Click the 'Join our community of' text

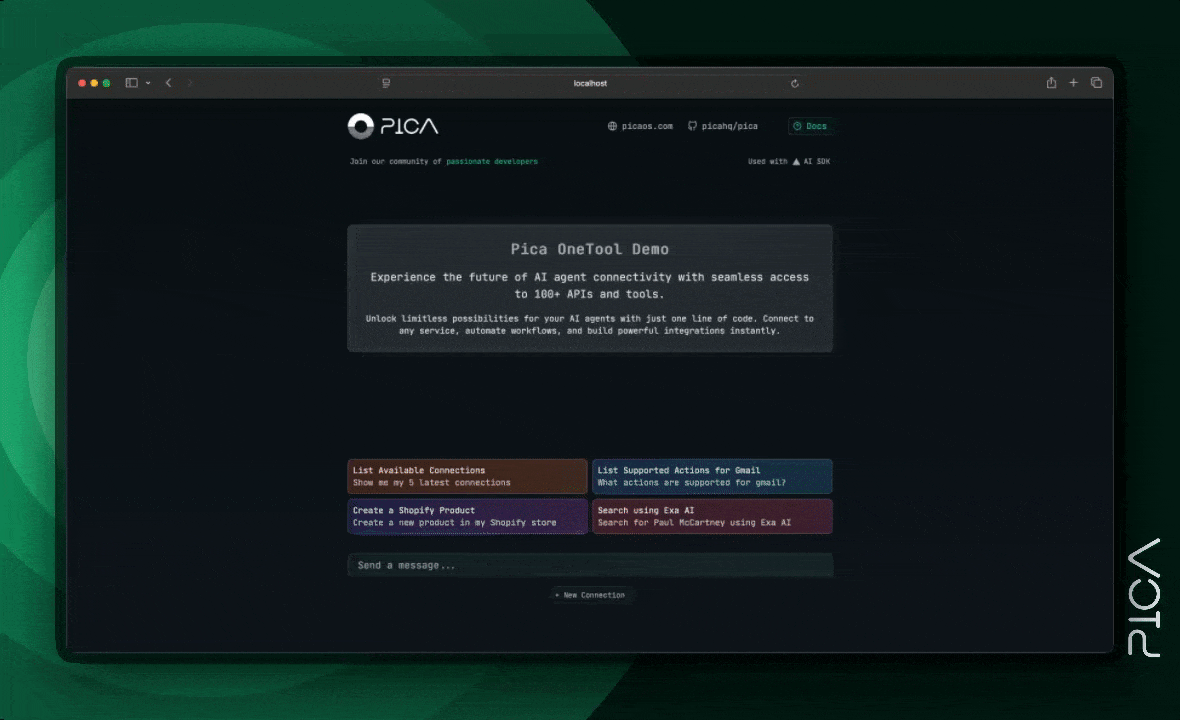pyautogui.click(x=396, y=162)
